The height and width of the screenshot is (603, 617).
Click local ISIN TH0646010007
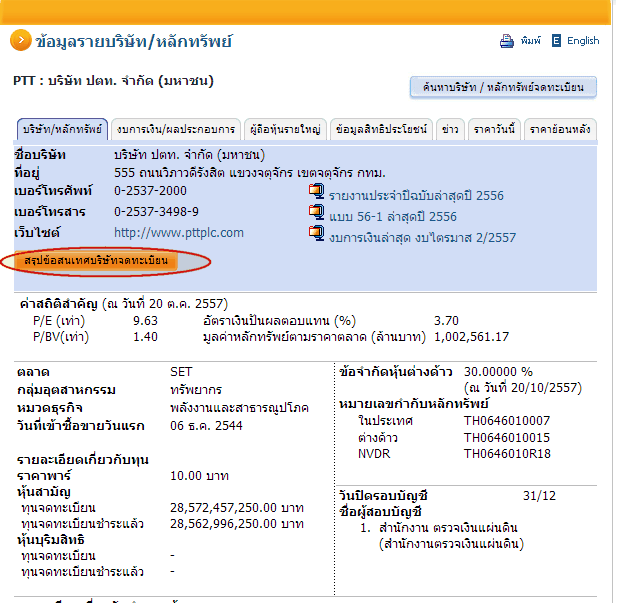507,421
